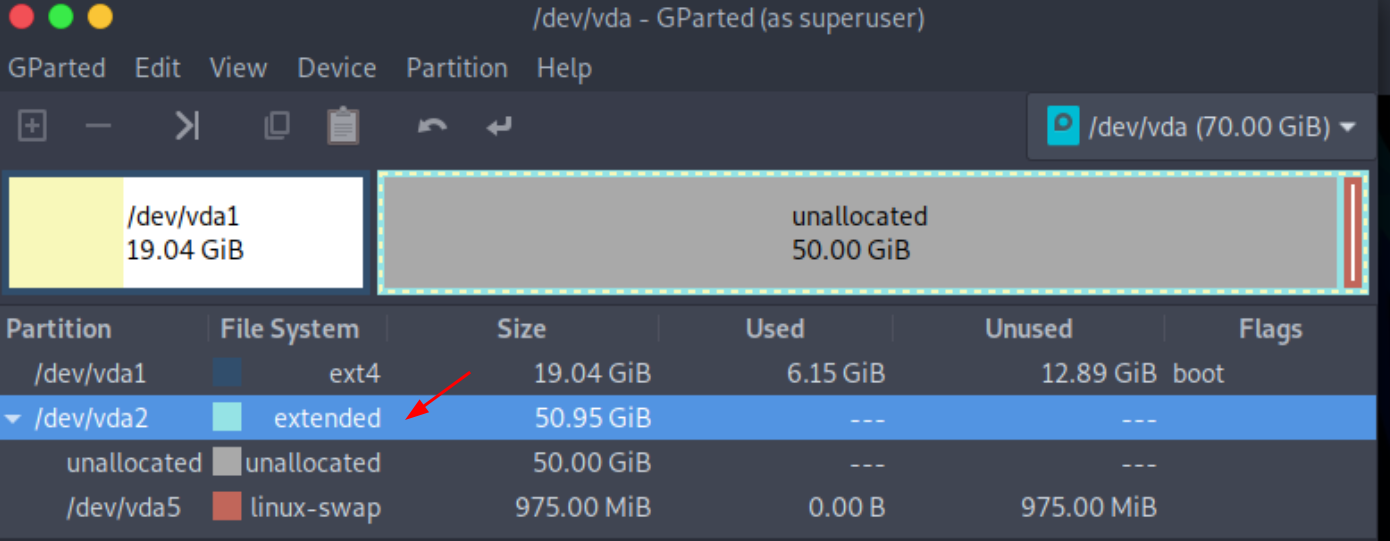Sort by the Size column header
Viewport: 1390px width, 541px height.
click(523, 329)
